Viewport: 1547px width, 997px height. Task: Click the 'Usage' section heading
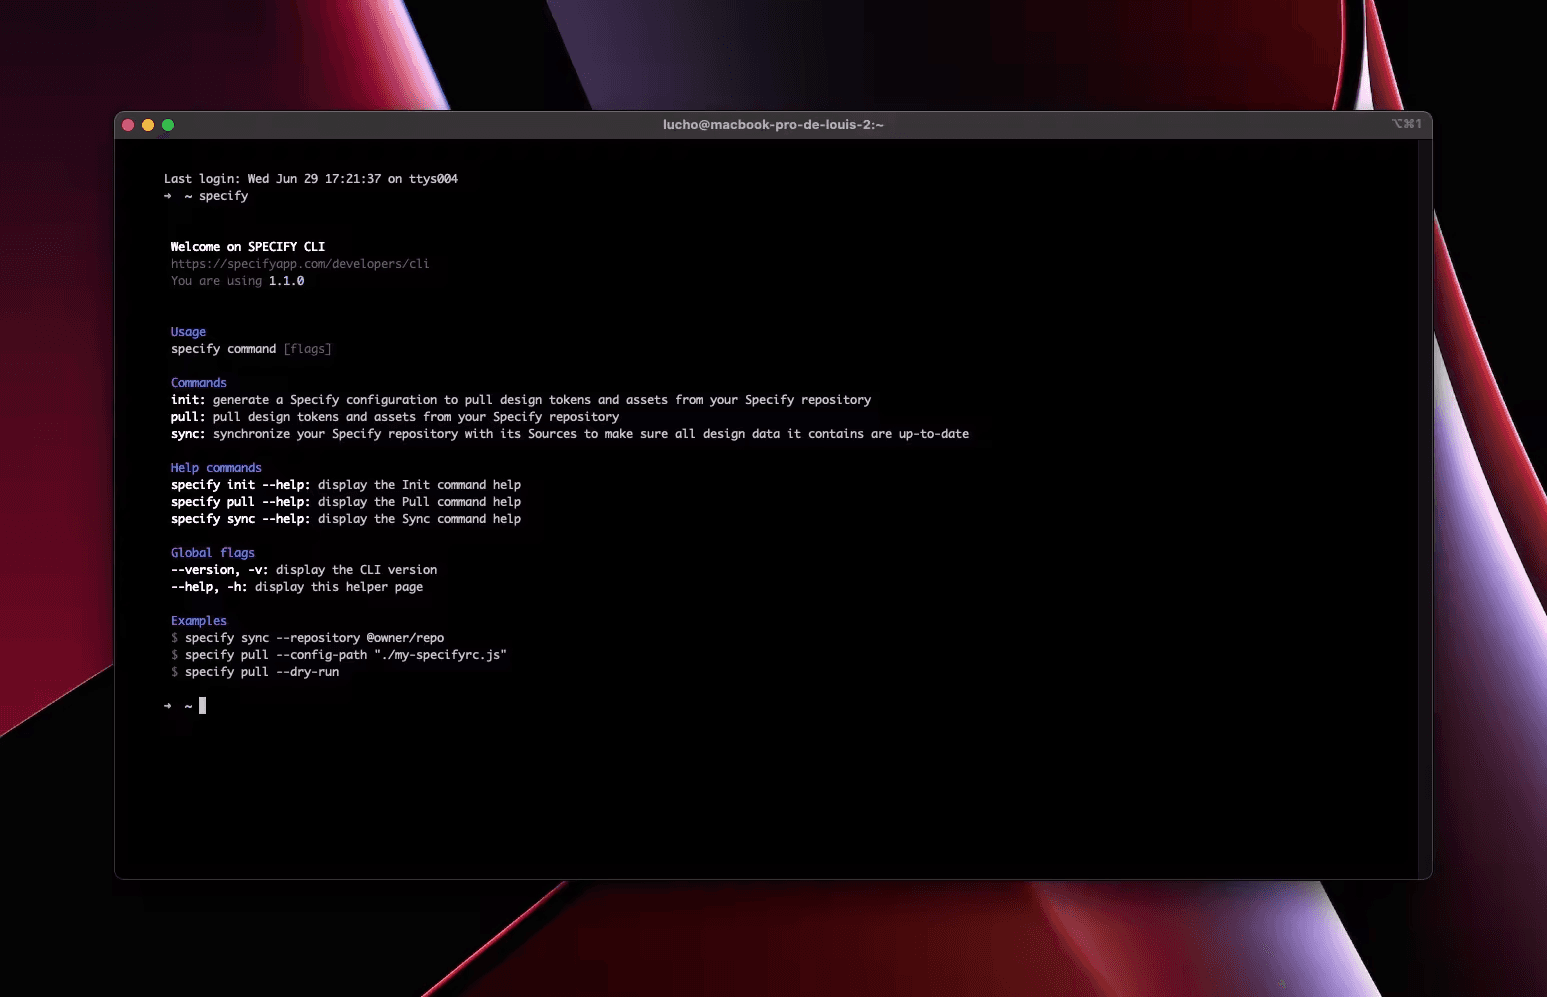tap(188, 332)
